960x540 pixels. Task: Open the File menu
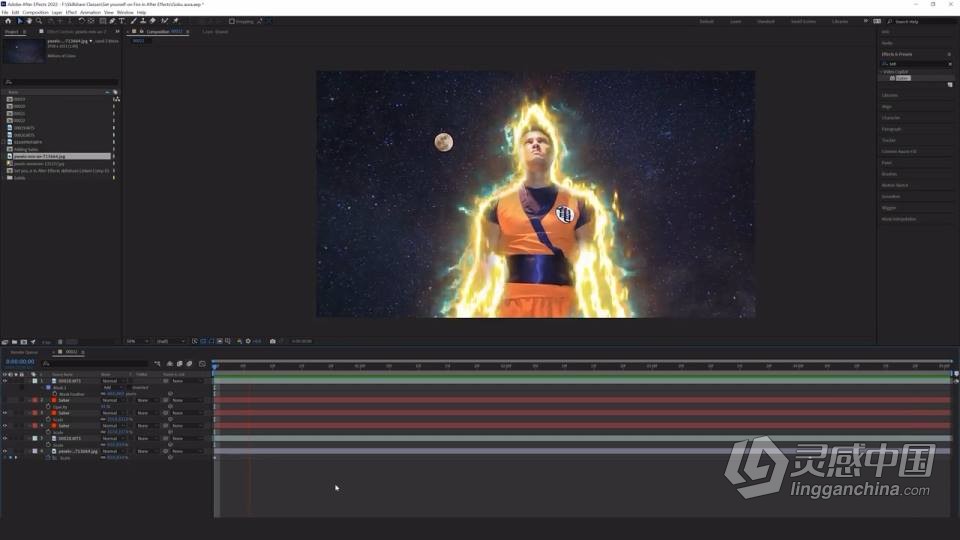(5, 12)
